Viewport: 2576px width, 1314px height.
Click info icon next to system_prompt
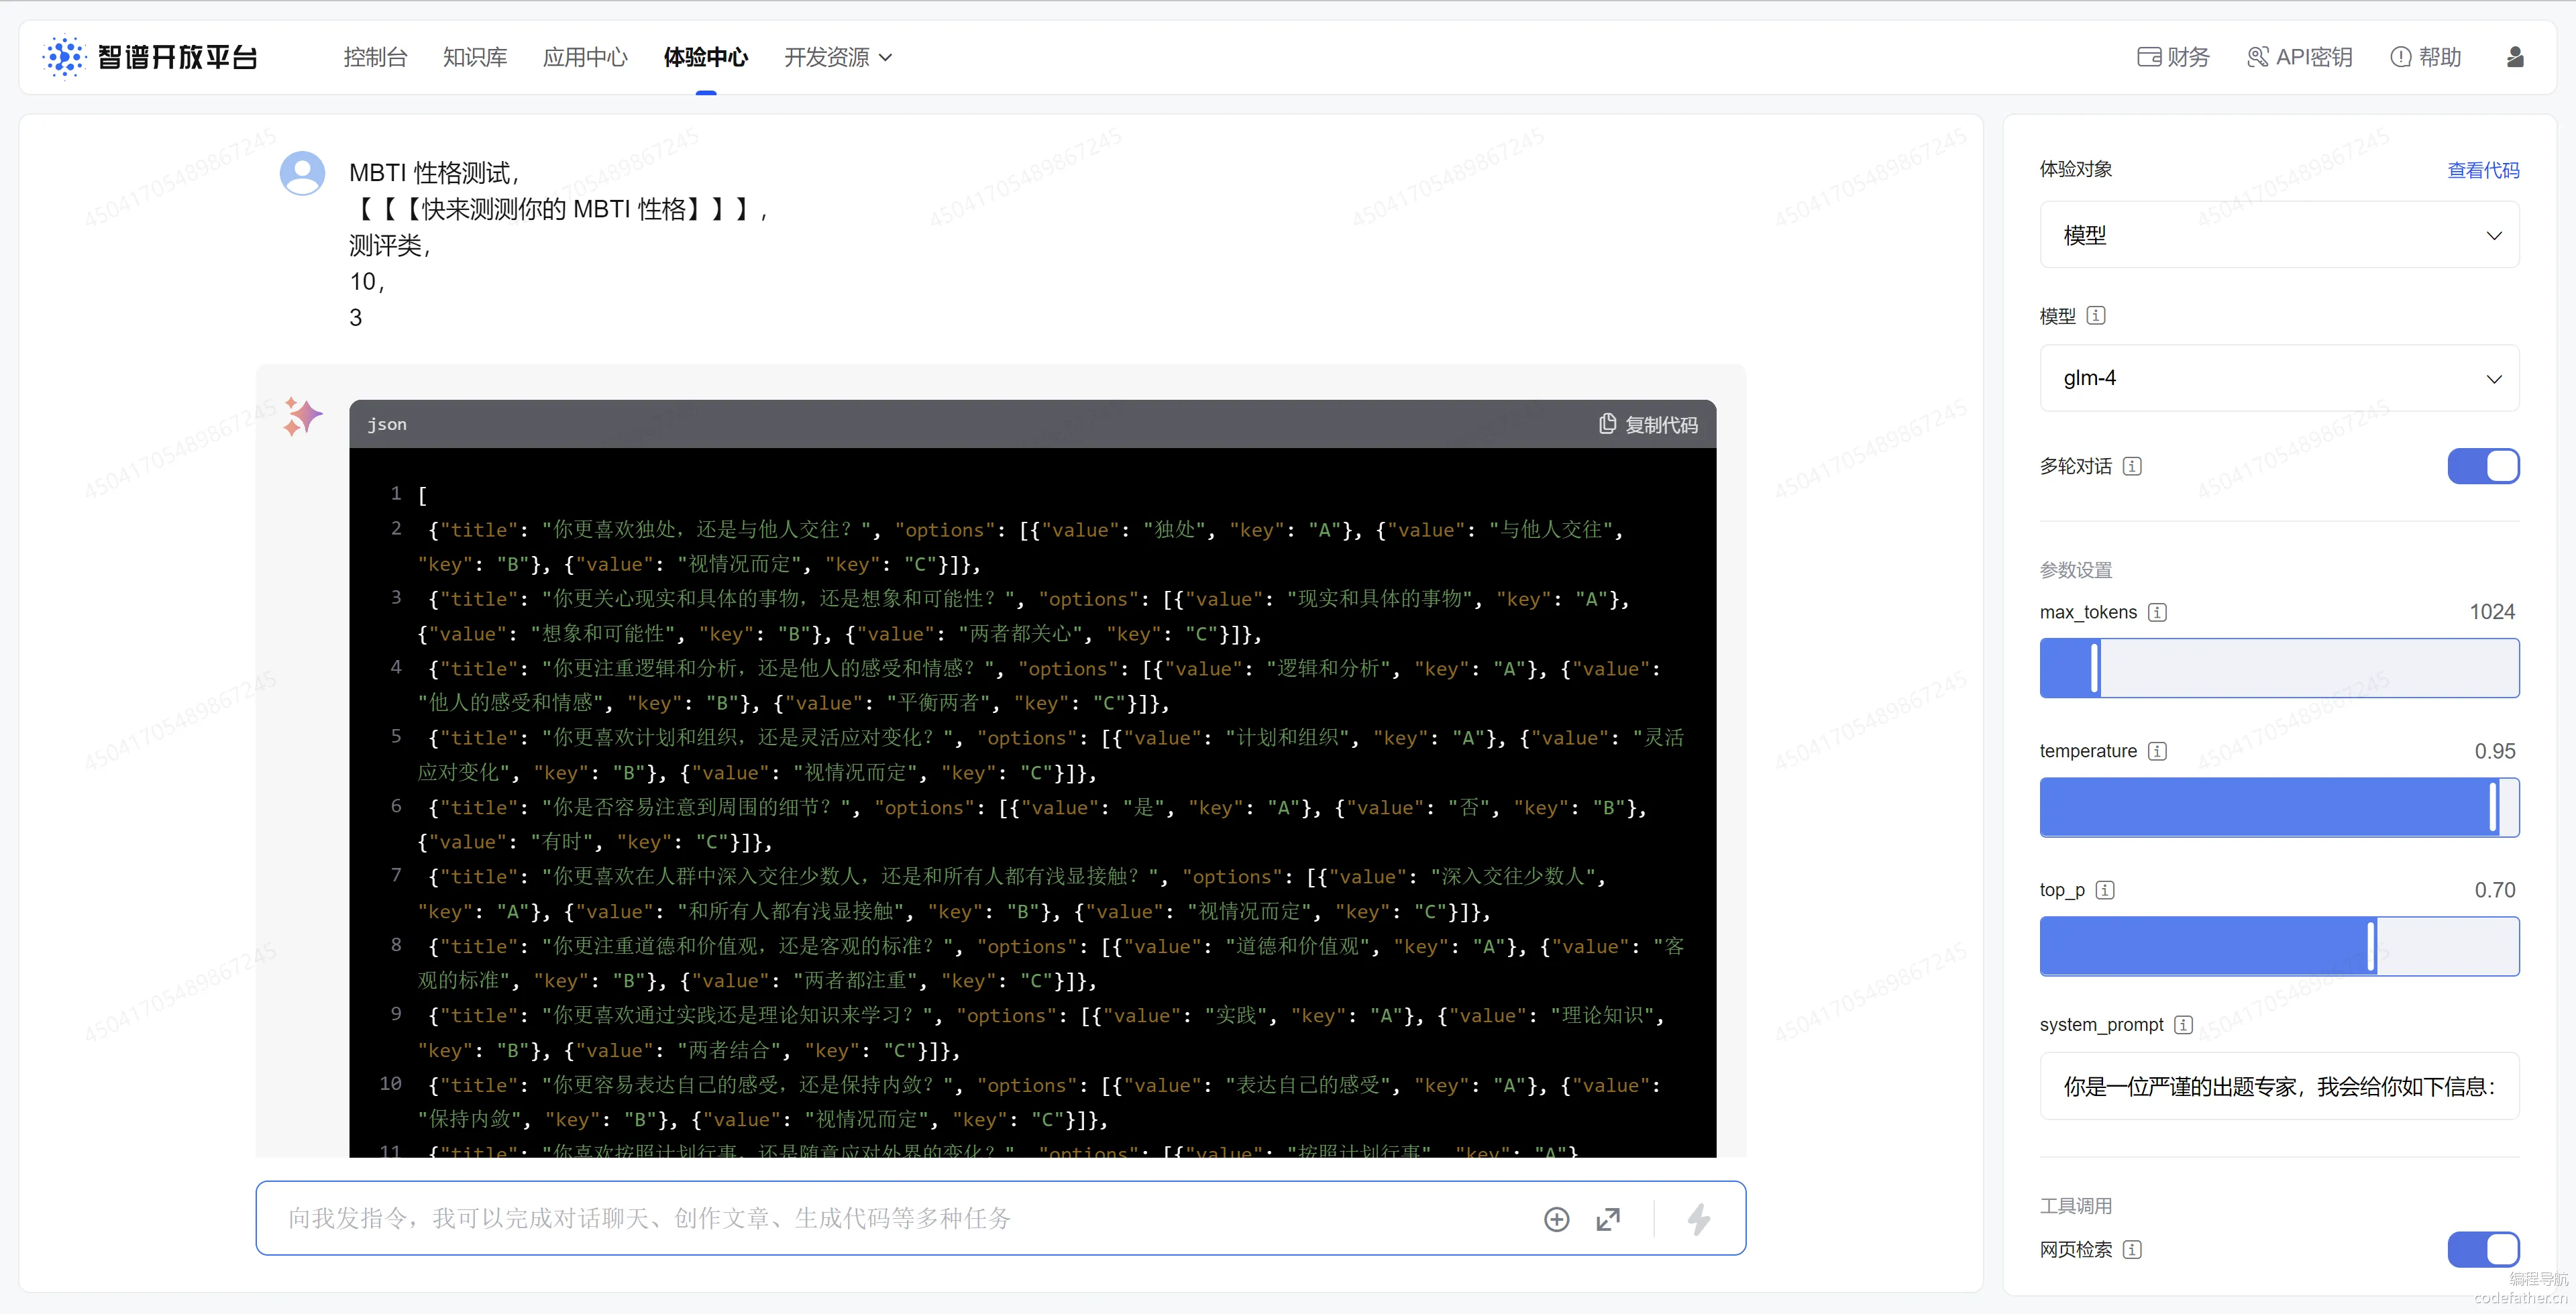point(2184,1025)
